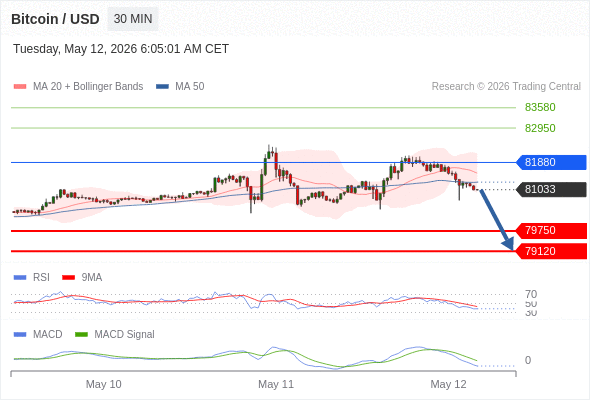Click the MA 50 blue legend swatch
Image resolution: width=590 pixels, height=400 pixels.
(162, 87)
